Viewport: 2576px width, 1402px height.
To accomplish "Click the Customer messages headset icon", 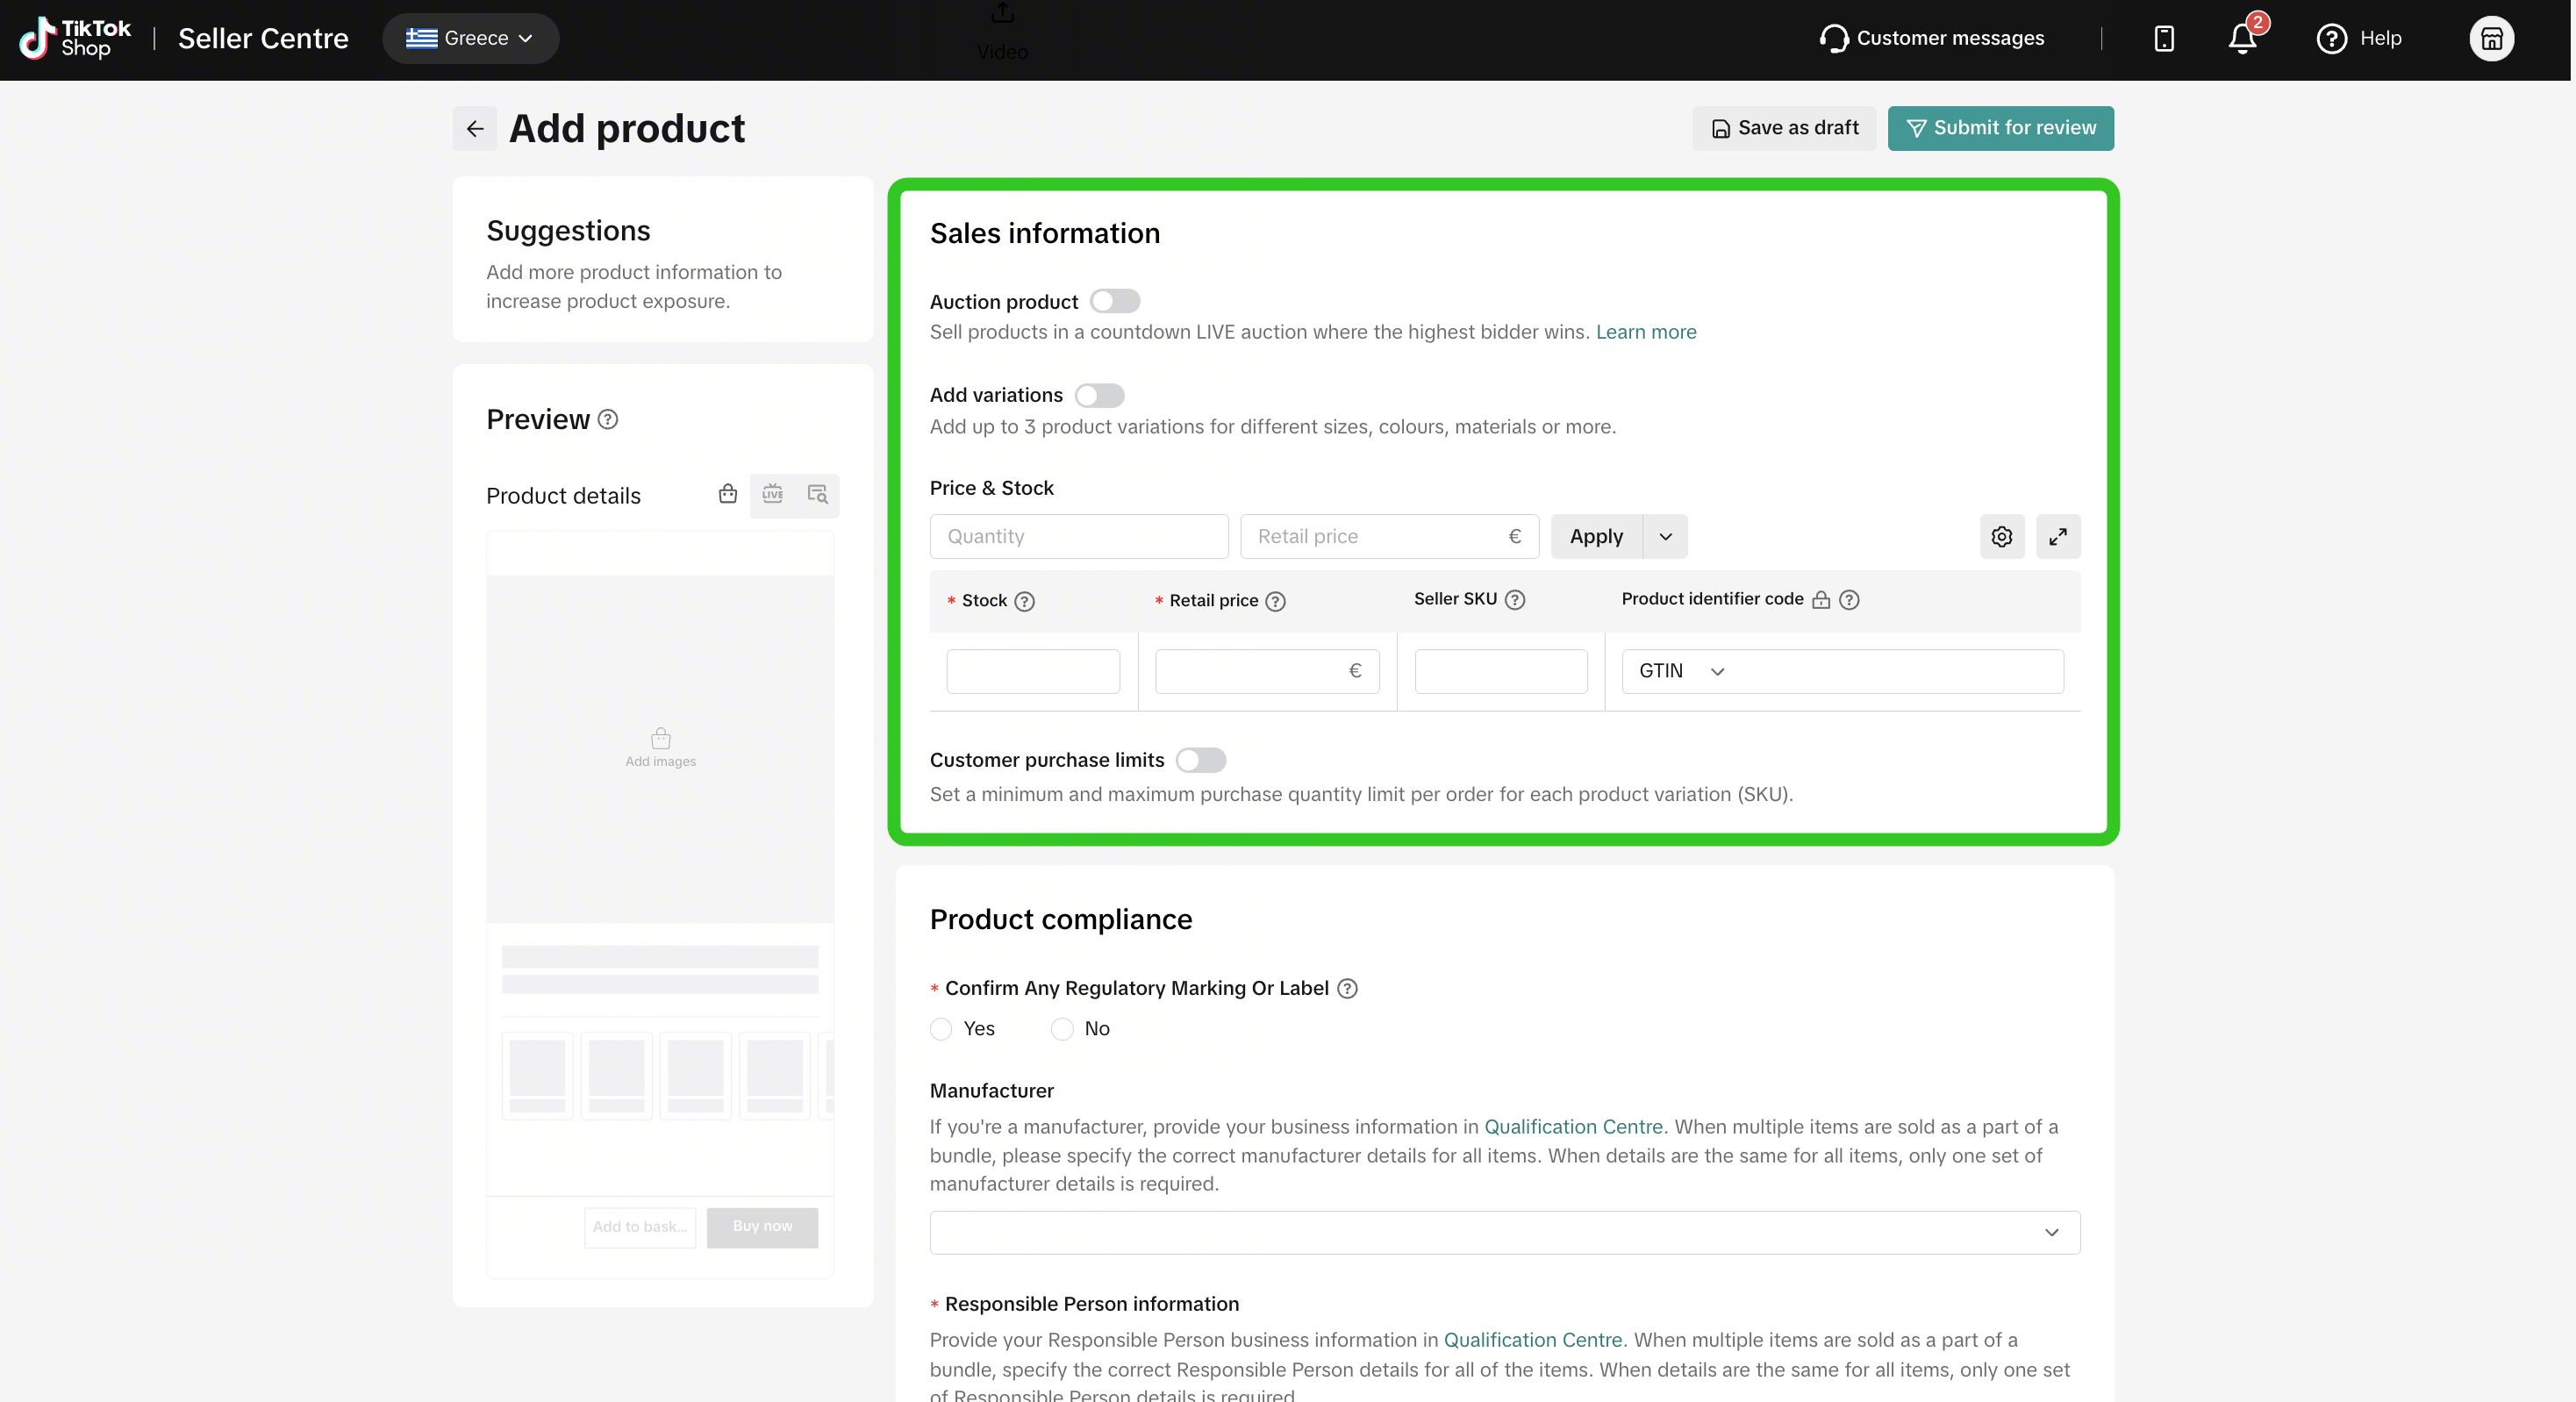I will [x=1834, y=39].
